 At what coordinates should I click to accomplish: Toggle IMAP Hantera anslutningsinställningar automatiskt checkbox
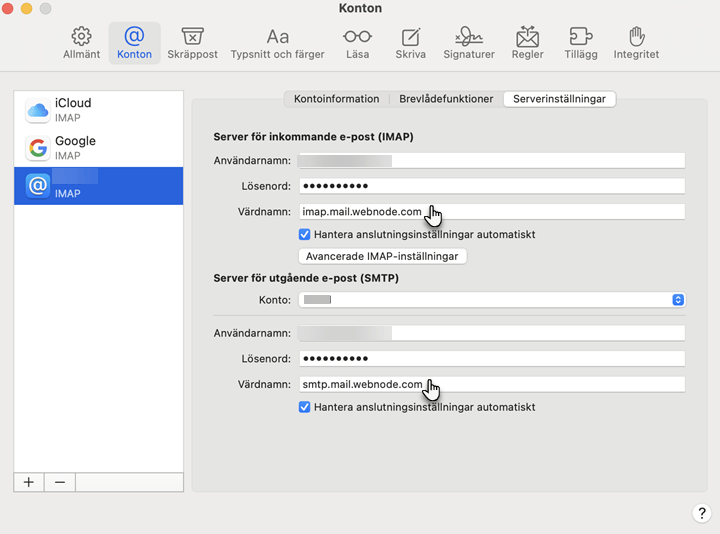(x=304, y=235)
